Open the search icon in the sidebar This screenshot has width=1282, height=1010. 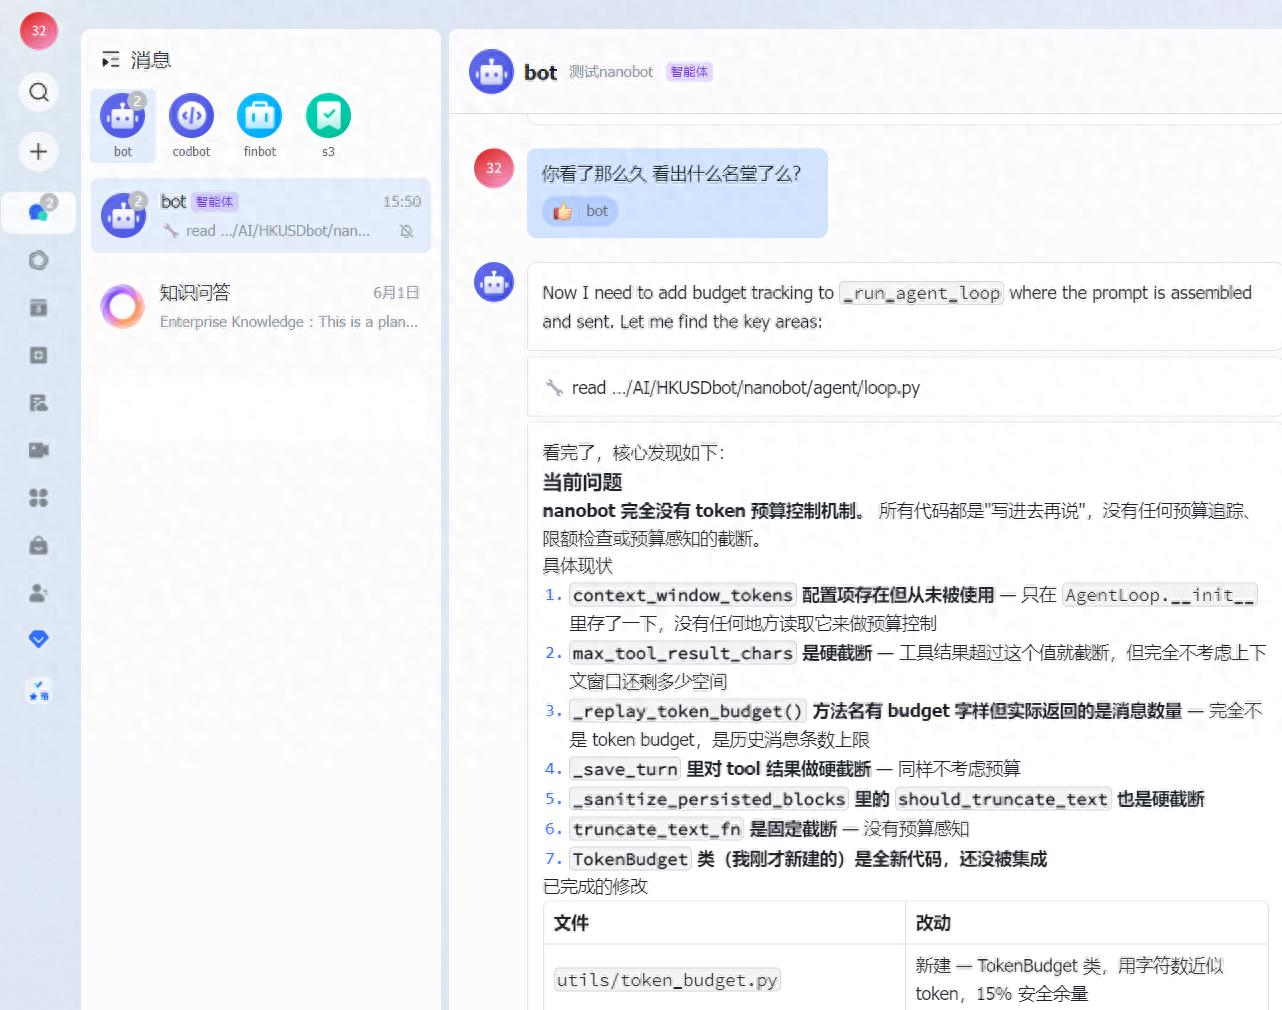tap(39, 92)
